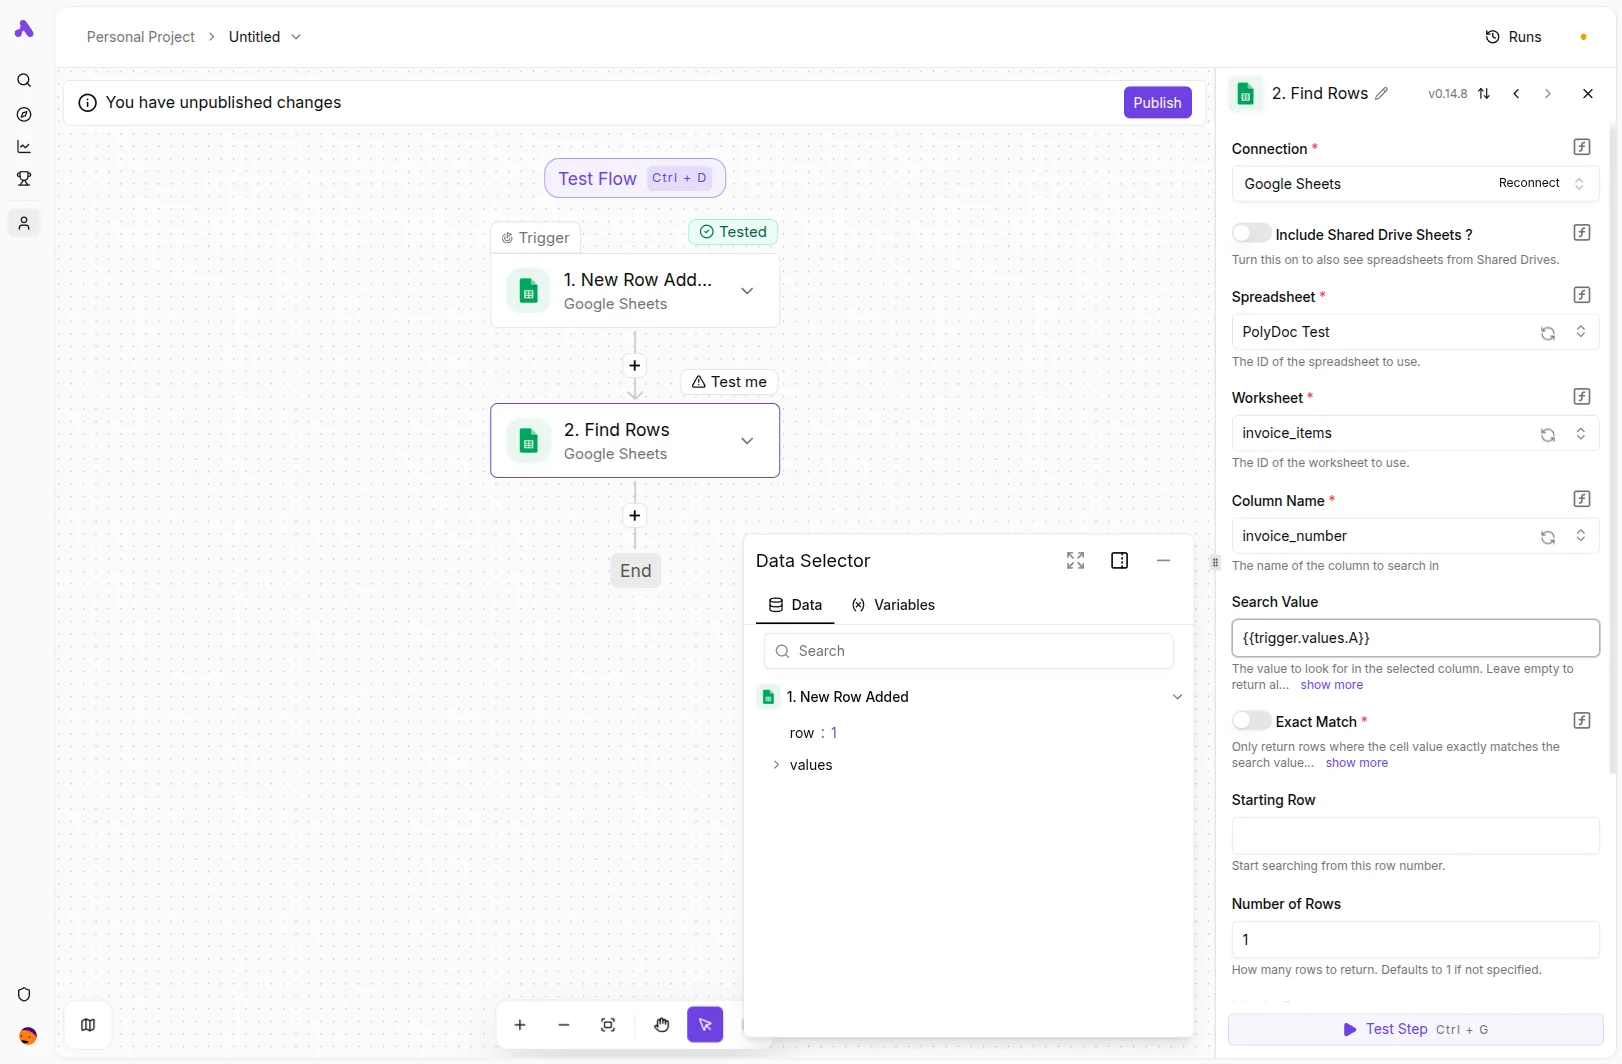Open the Runs history
The image size is (1622, 1064).
coord(1513,37)
